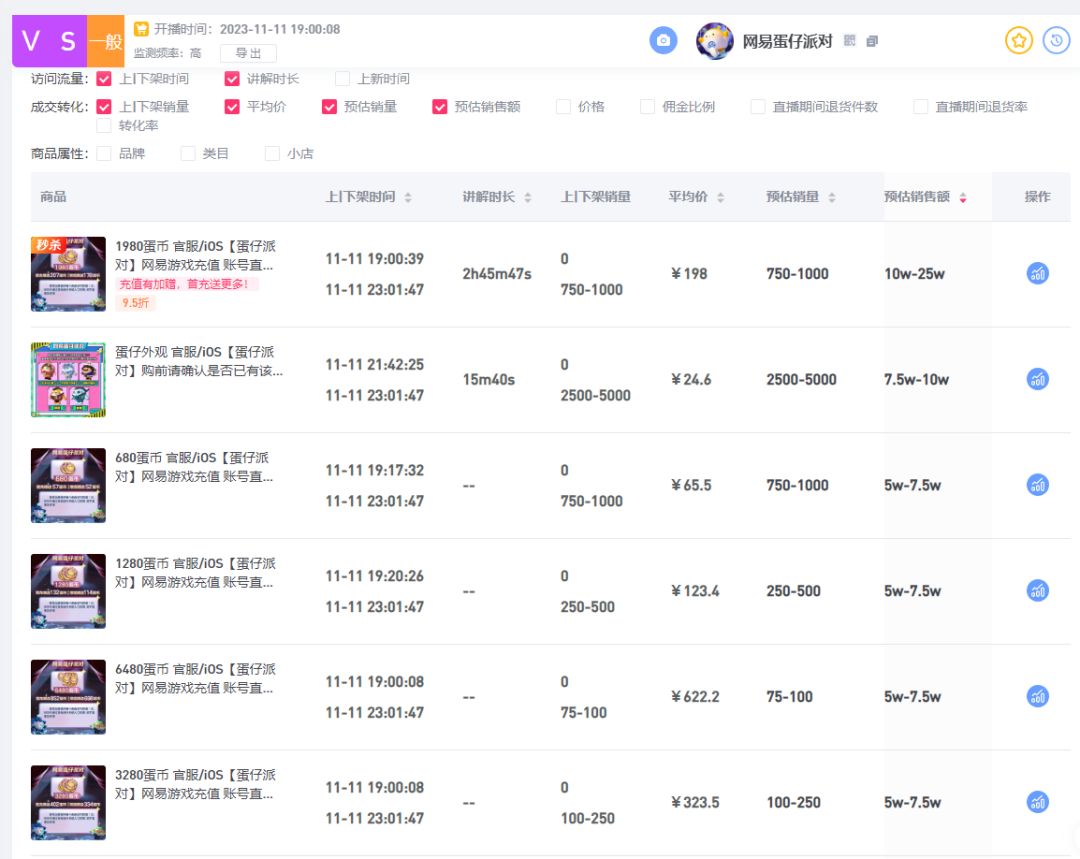Check the 类目 checkbox
This screenshot has height=859, width=1080.
pos(188,154)
